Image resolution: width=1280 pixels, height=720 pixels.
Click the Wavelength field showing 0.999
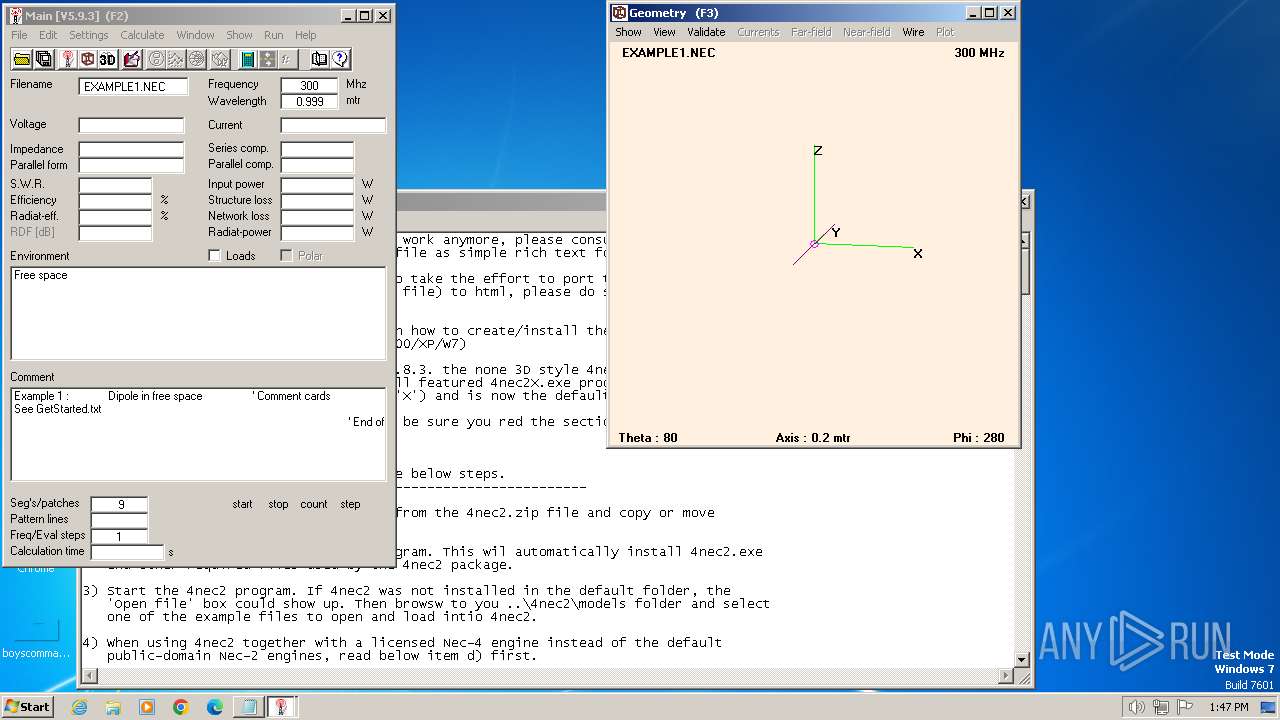pyautogui.click(x=309, y=101)
